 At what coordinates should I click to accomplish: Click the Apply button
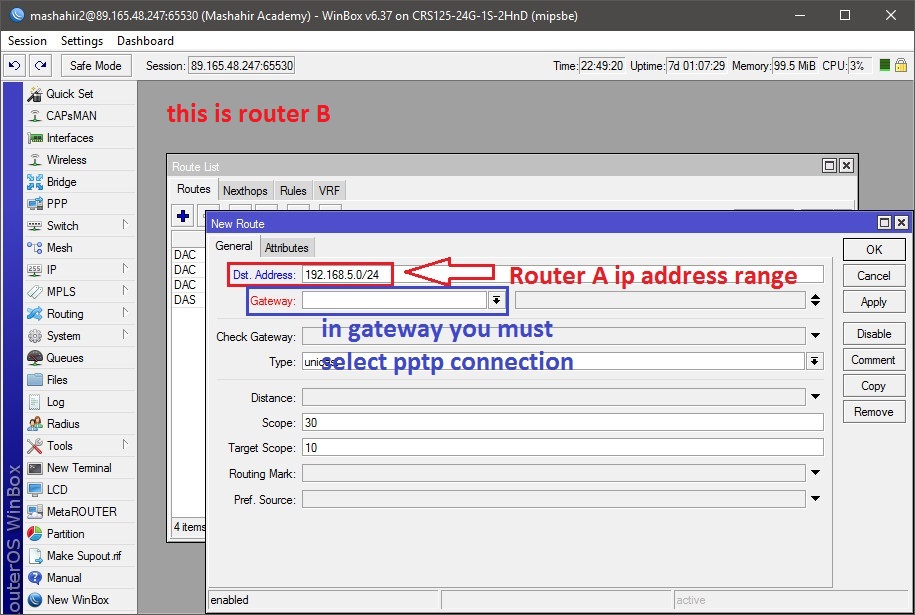874,302
